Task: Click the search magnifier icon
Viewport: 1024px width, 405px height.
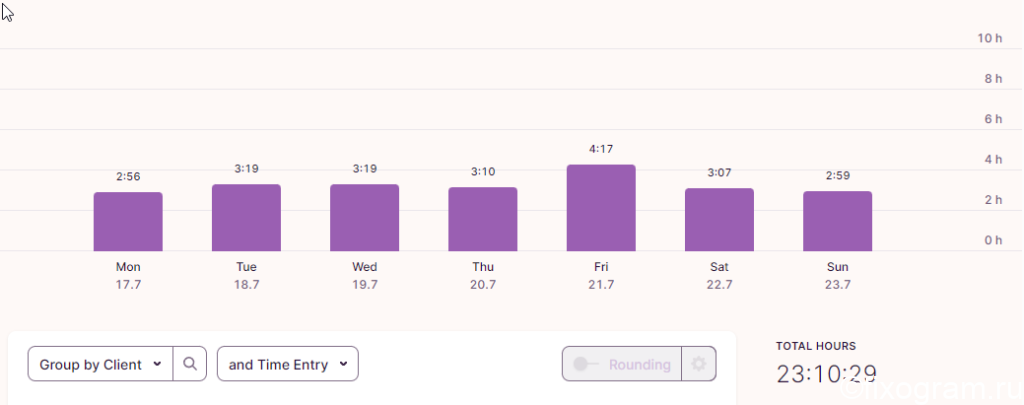Action: tap(190, 364)
